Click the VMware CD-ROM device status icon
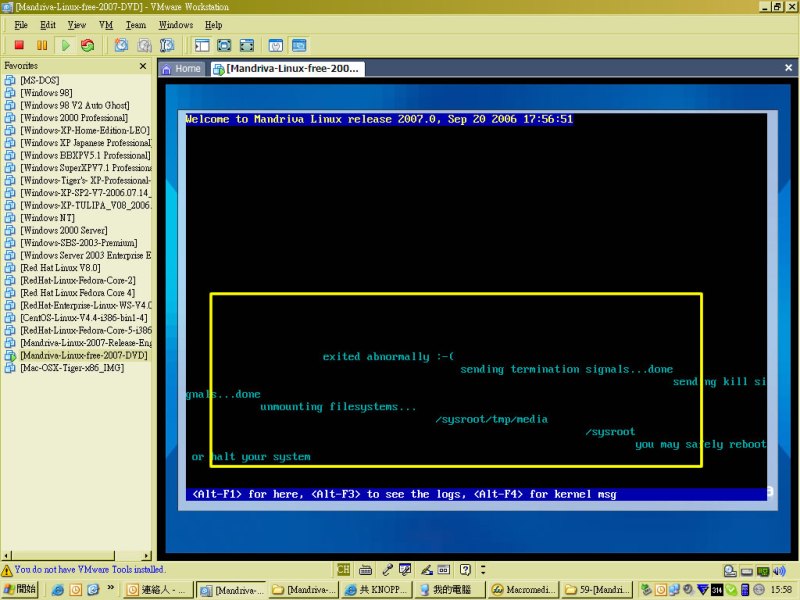 [731, 571]
